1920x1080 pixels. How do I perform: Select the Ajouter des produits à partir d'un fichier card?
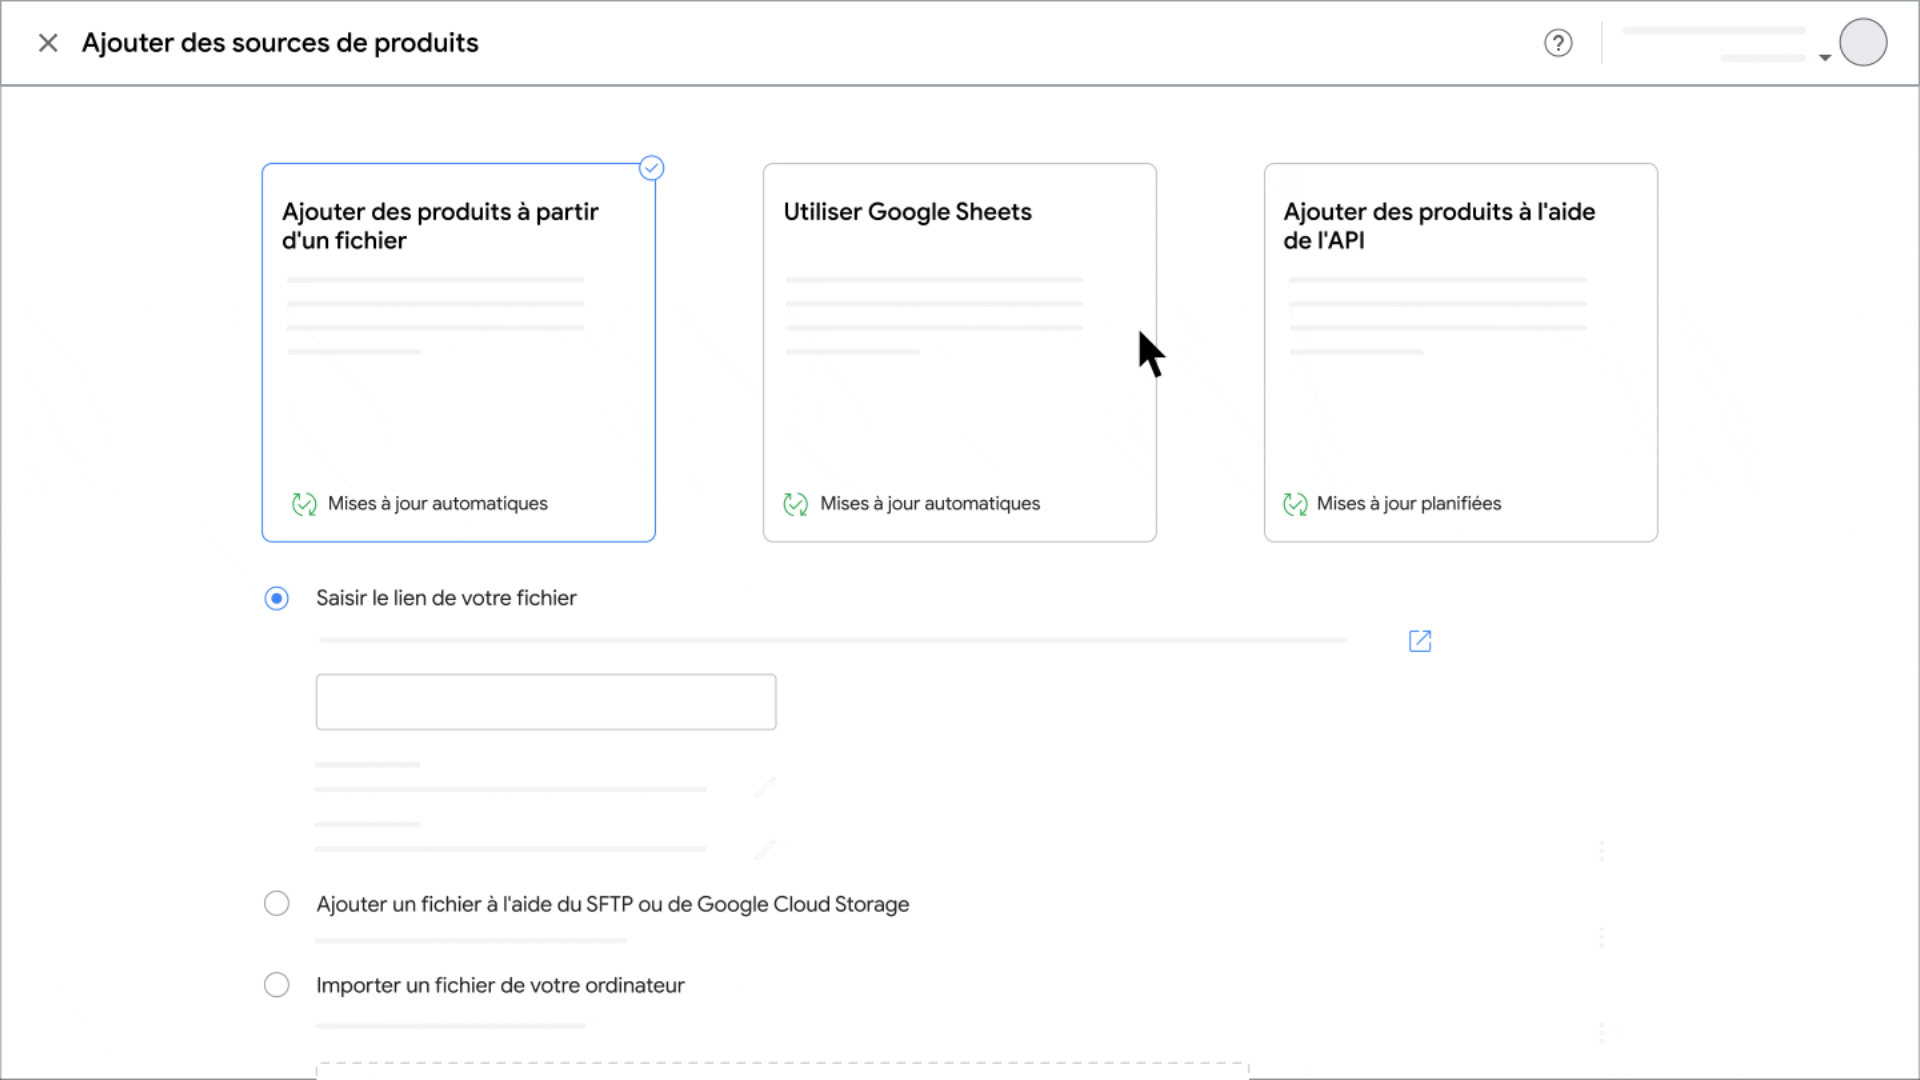pos(458,353)
